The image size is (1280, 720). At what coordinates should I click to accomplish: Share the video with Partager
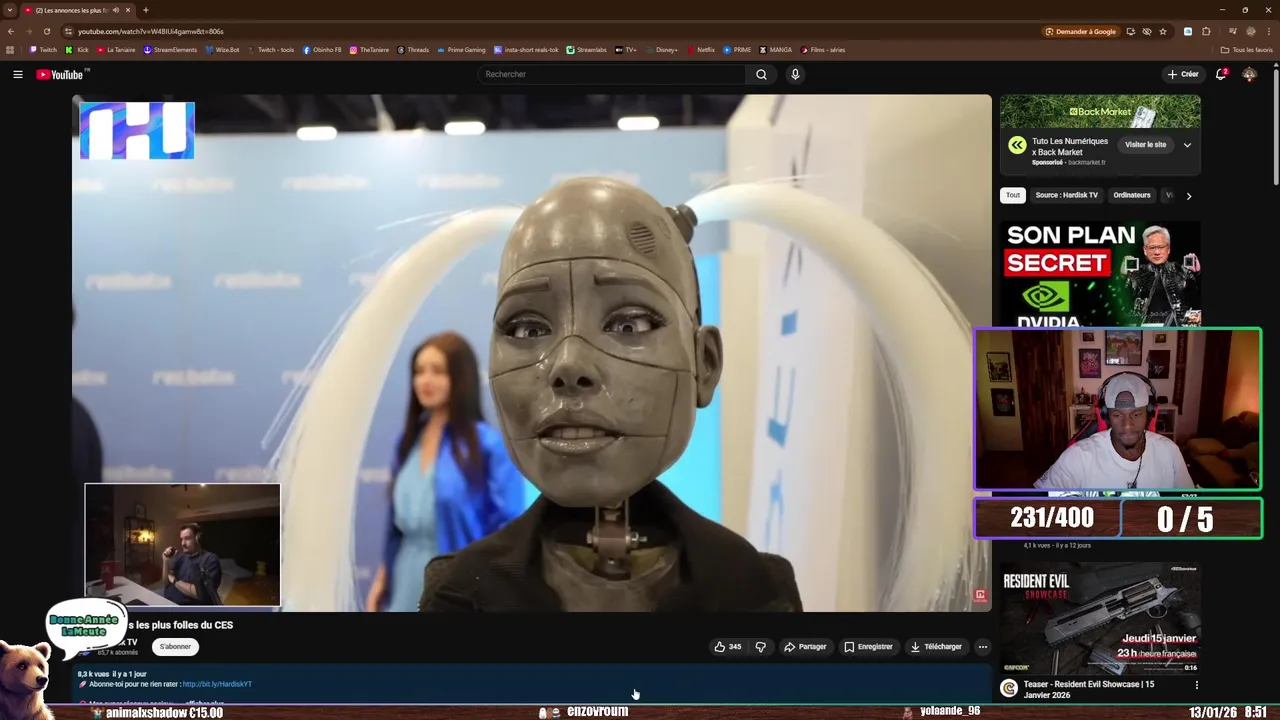point(805,647)
